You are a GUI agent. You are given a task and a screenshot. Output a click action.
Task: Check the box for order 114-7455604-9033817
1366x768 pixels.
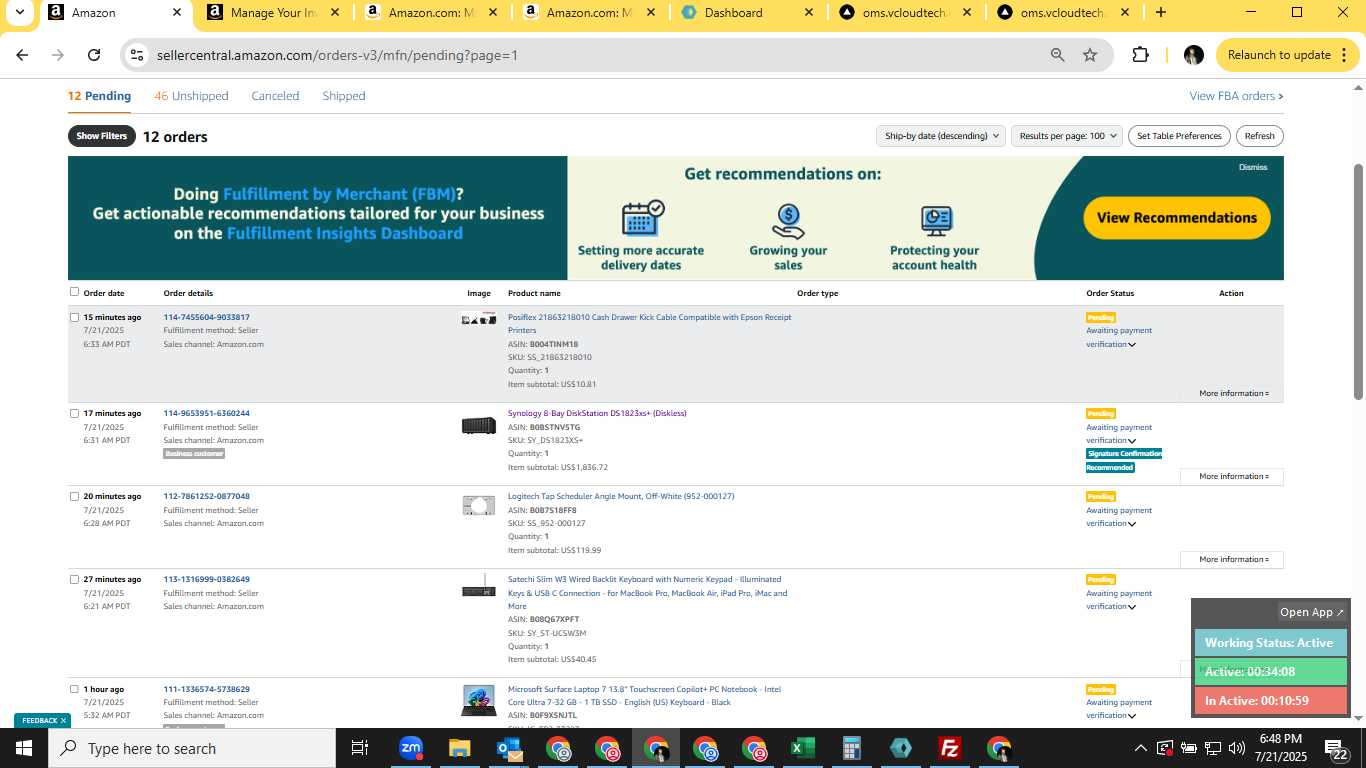pyautogui.click(x=74, y=317)
